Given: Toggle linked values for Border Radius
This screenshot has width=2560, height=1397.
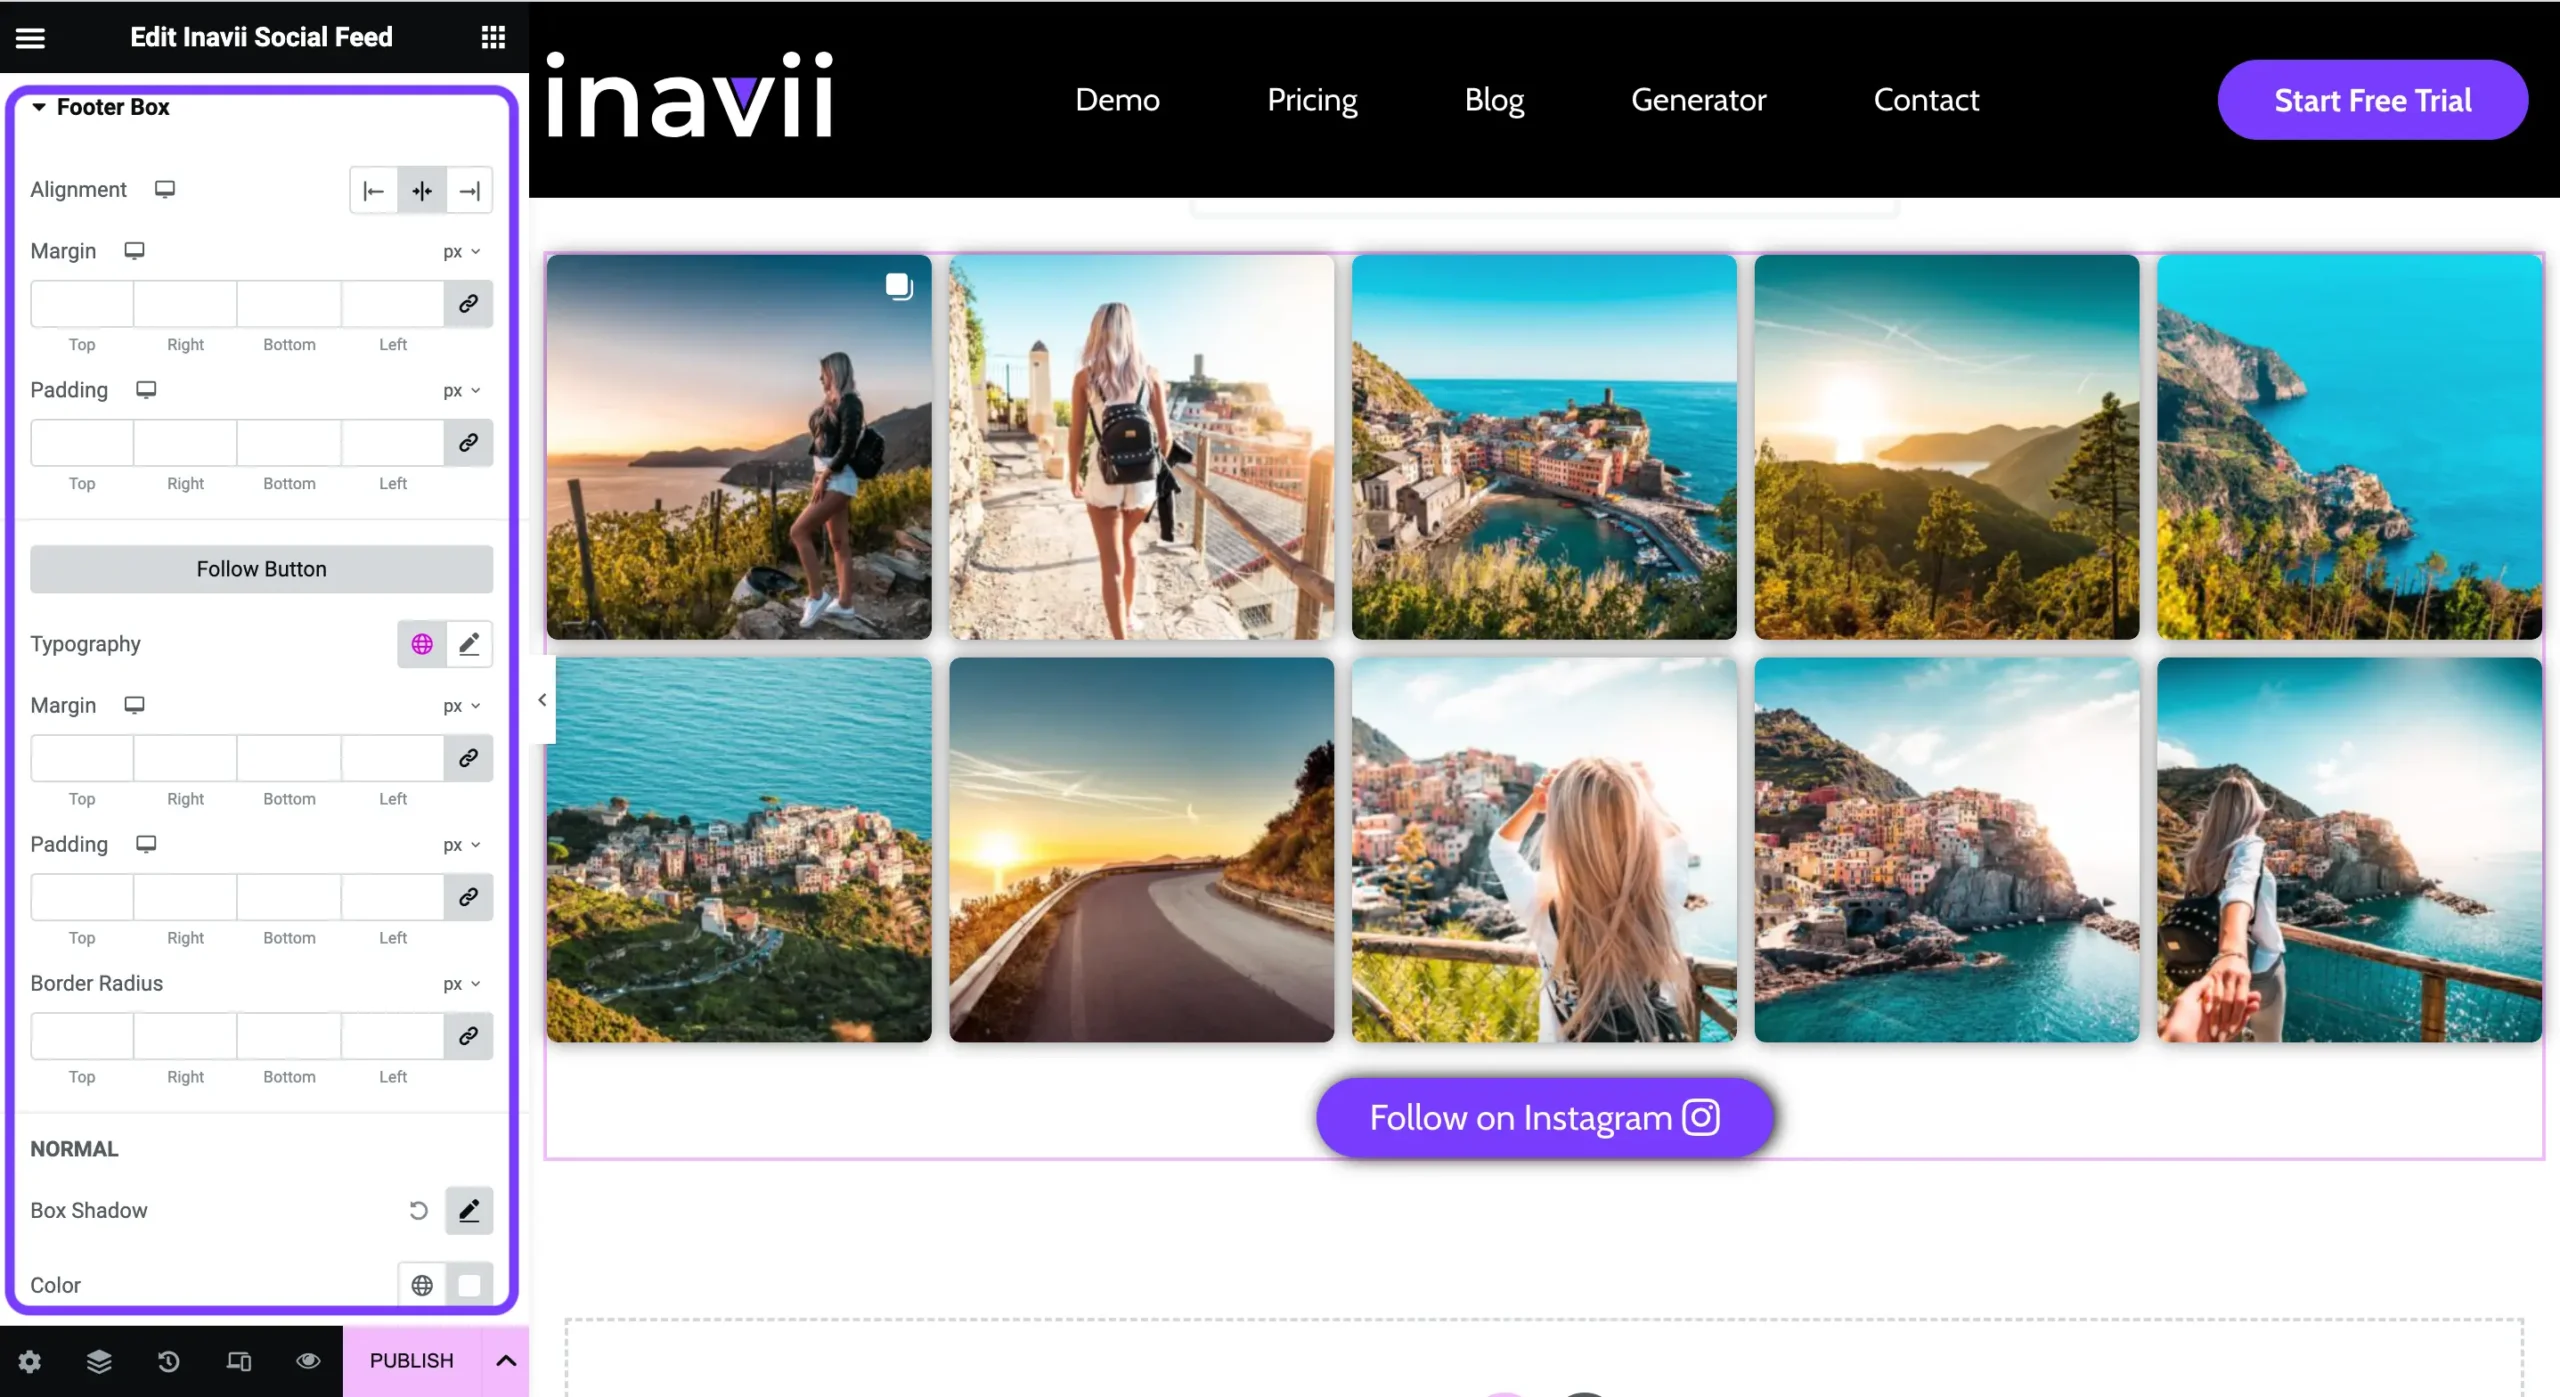Looking at the screenshot, I should 468,1035.
